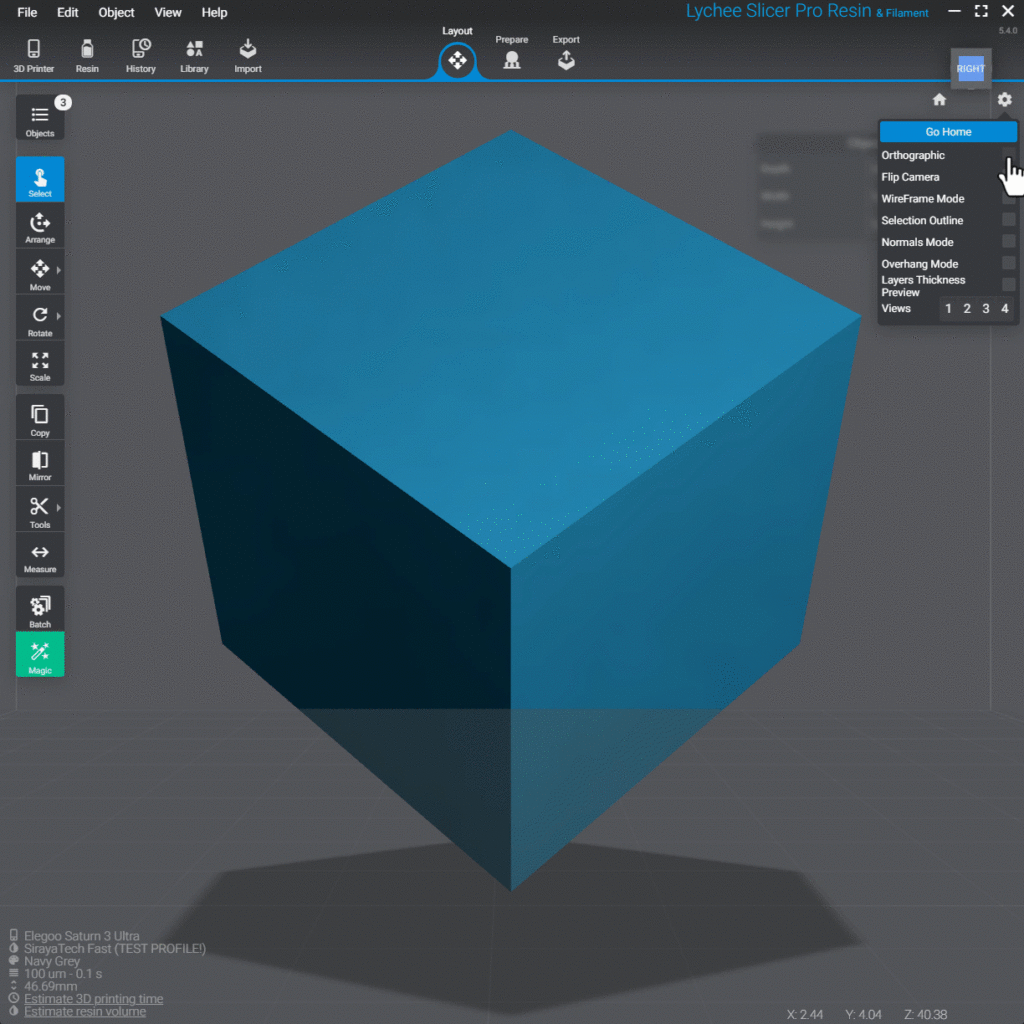This screenshot has height=1024, width=1024.
Task: Click the Resin bottle icon
Action: pyautogui.click(x=87, y=55)
